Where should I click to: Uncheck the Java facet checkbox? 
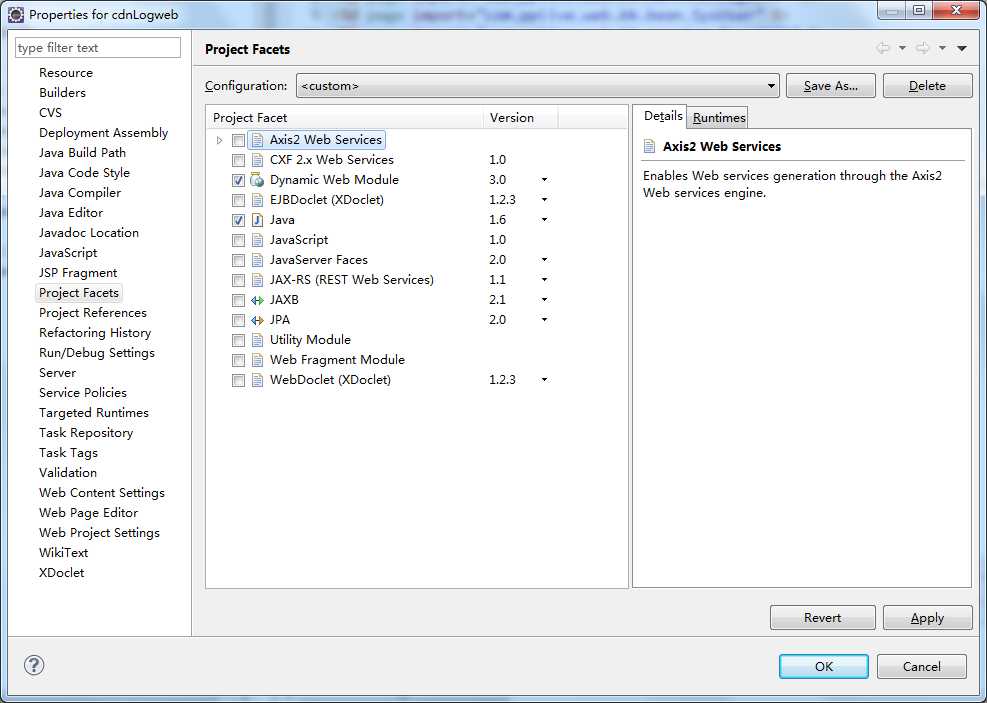(239, 220)
